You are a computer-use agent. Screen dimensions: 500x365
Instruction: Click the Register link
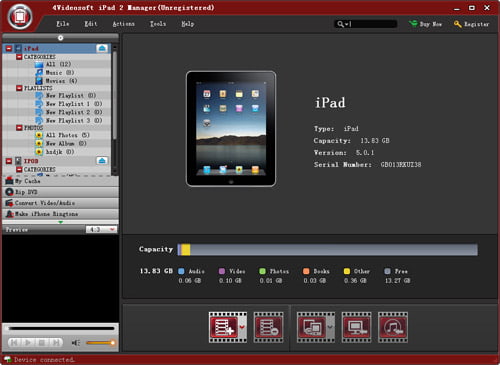click(472, 24)
